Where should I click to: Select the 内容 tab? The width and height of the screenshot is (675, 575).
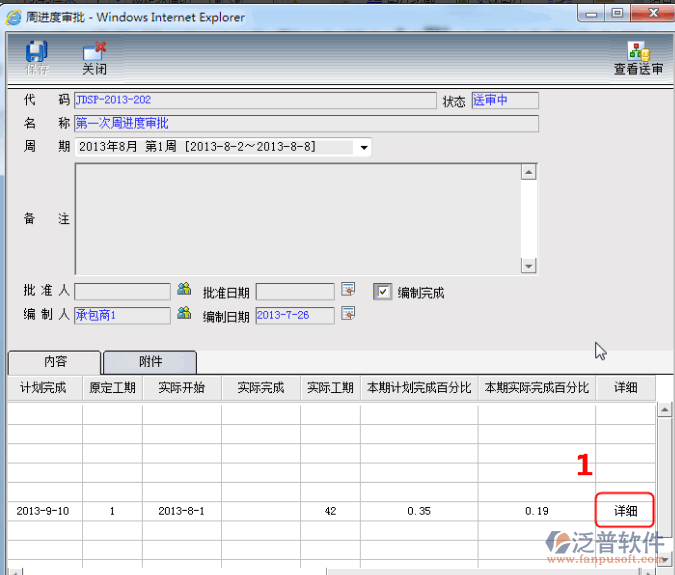pos(54,362)
